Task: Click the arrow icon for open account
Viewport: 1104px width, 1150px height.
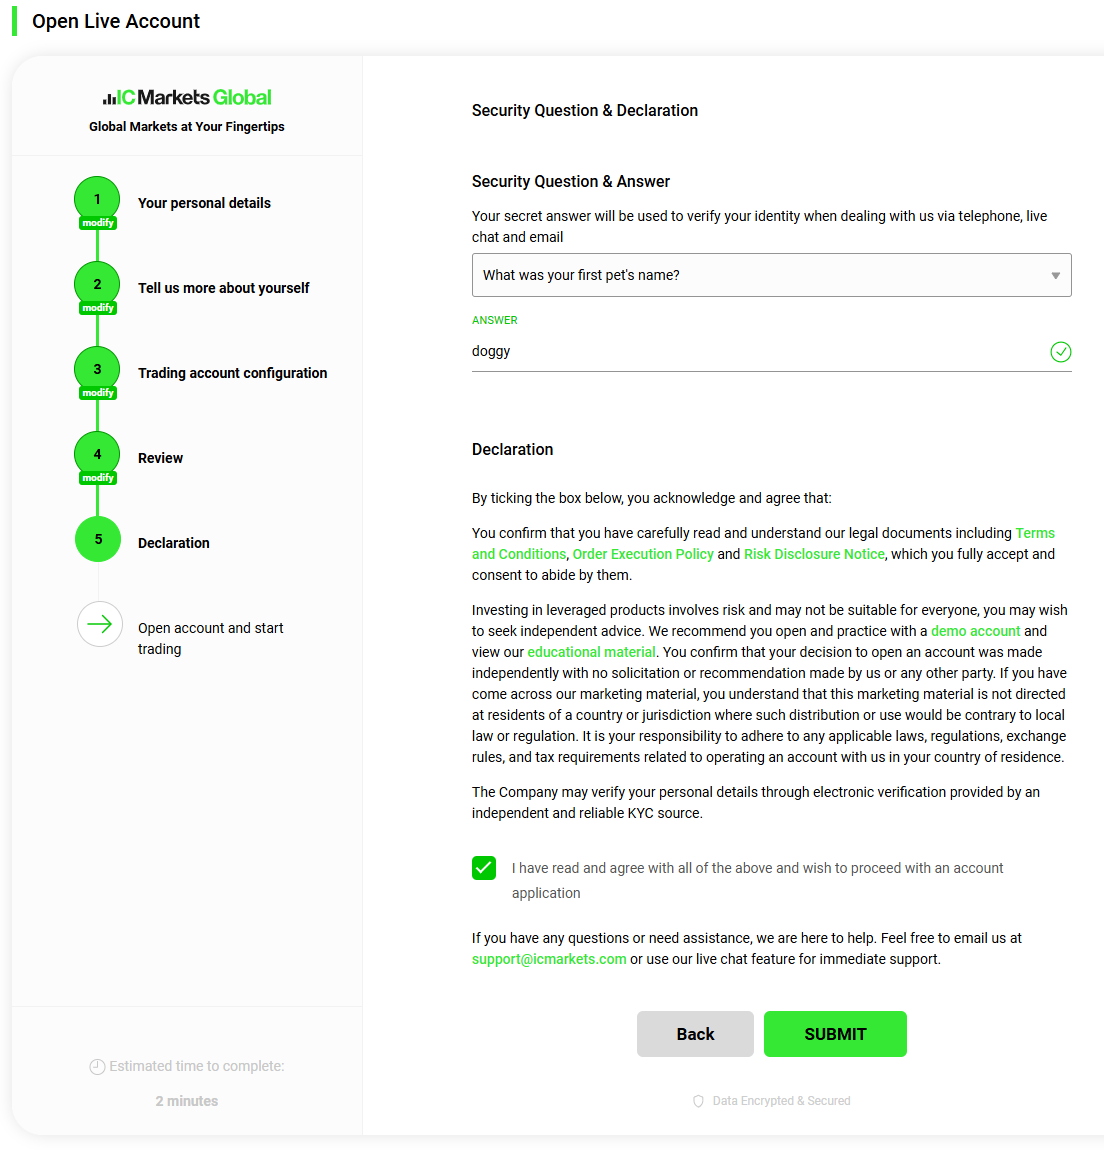Action: [99, 625]
